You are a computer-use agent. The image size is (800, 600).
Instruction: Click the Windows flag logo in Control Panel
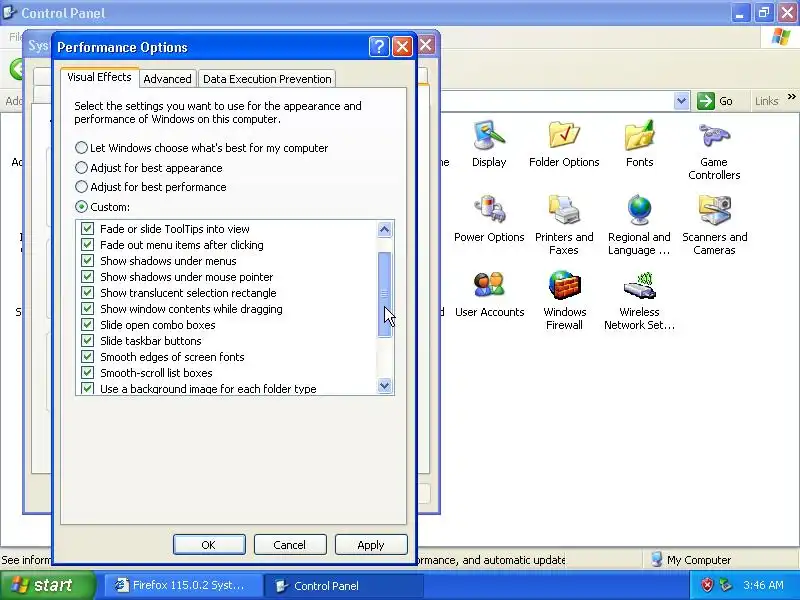coord(781,37)
